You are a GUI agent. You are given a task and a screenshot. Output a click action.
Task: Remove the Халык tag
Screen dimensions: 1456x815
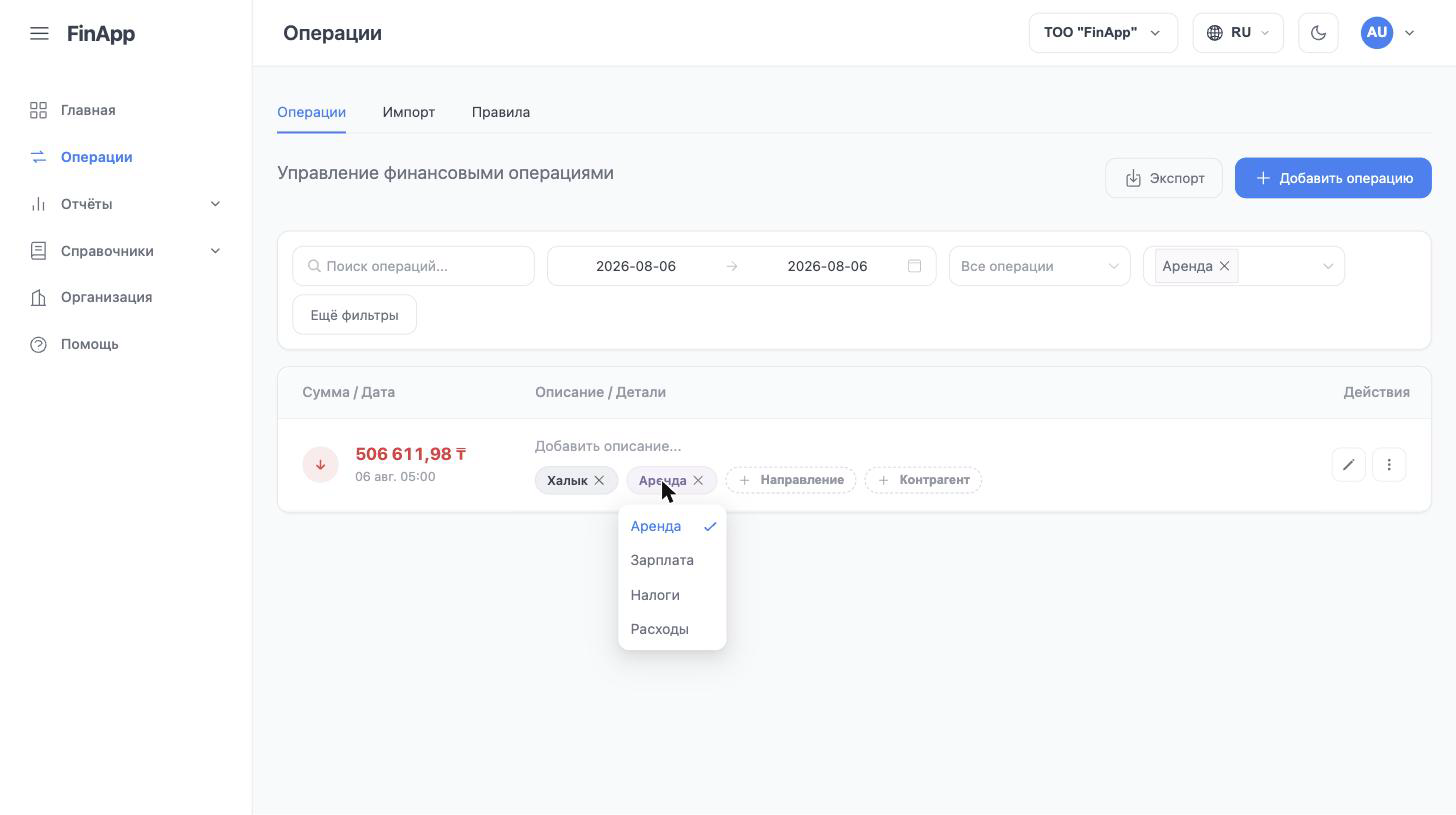[x=599, y=480]
